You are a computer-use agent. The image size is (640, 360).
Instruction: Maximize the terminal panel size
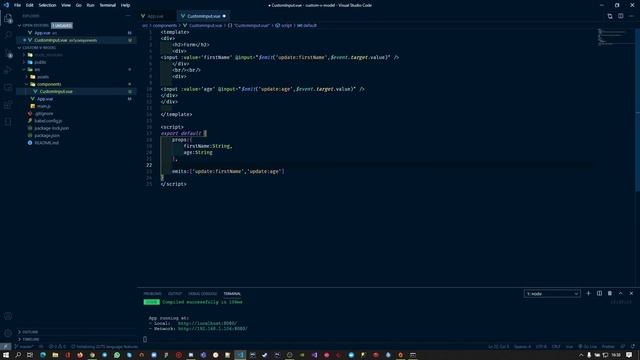pyautogui.click(x=620, y=293)
